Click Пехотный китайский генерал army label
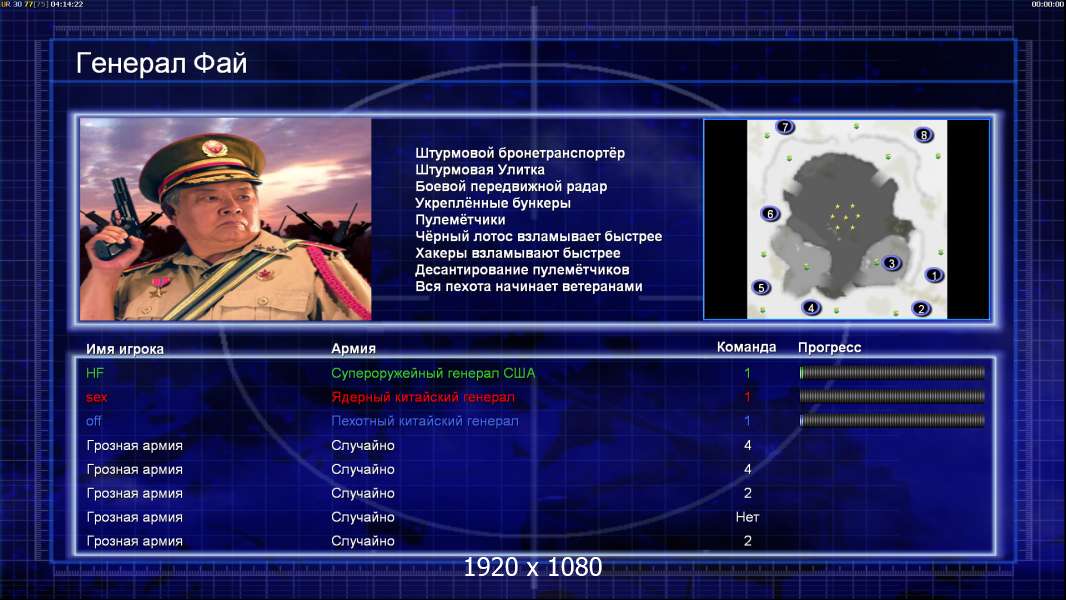The image size is (1066, 600). (425, 421)
